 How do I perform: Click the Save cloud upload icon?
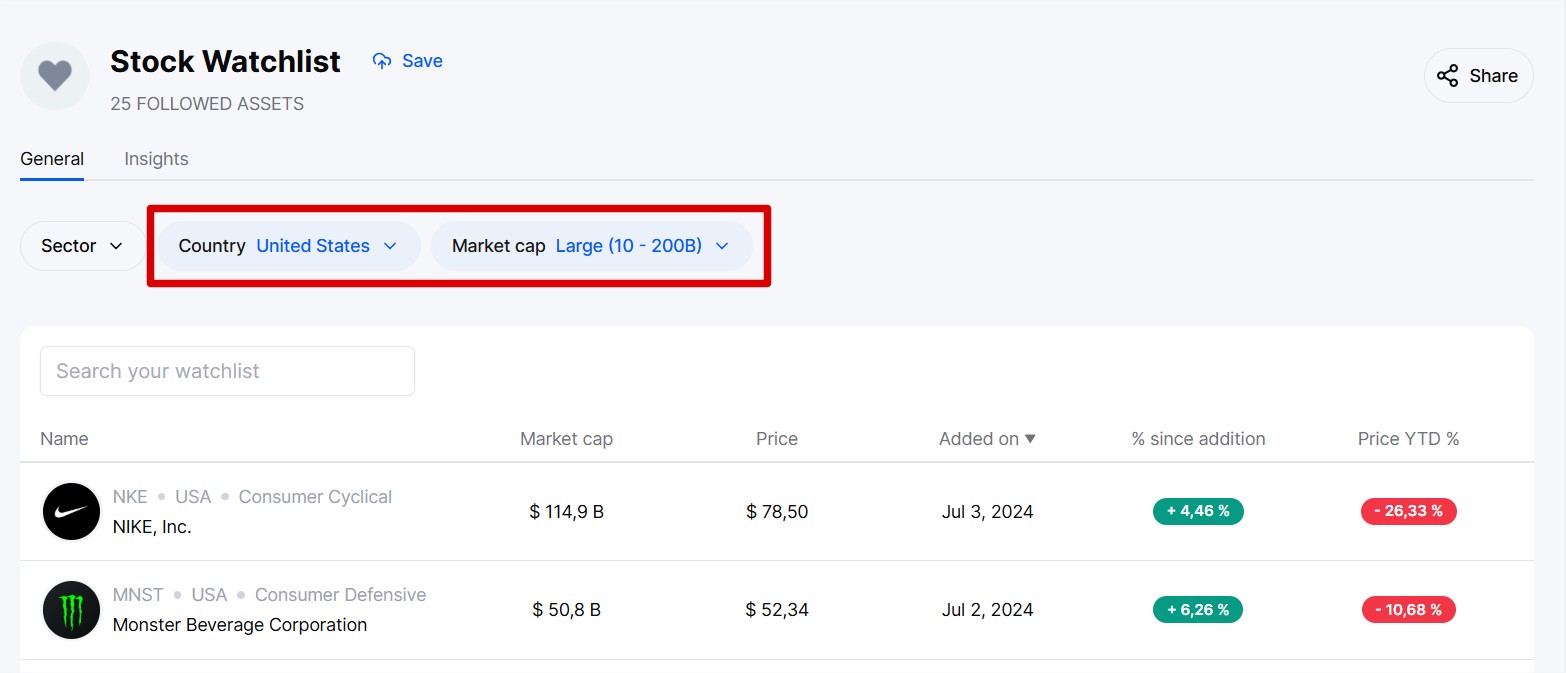click(x=382, y=61)
